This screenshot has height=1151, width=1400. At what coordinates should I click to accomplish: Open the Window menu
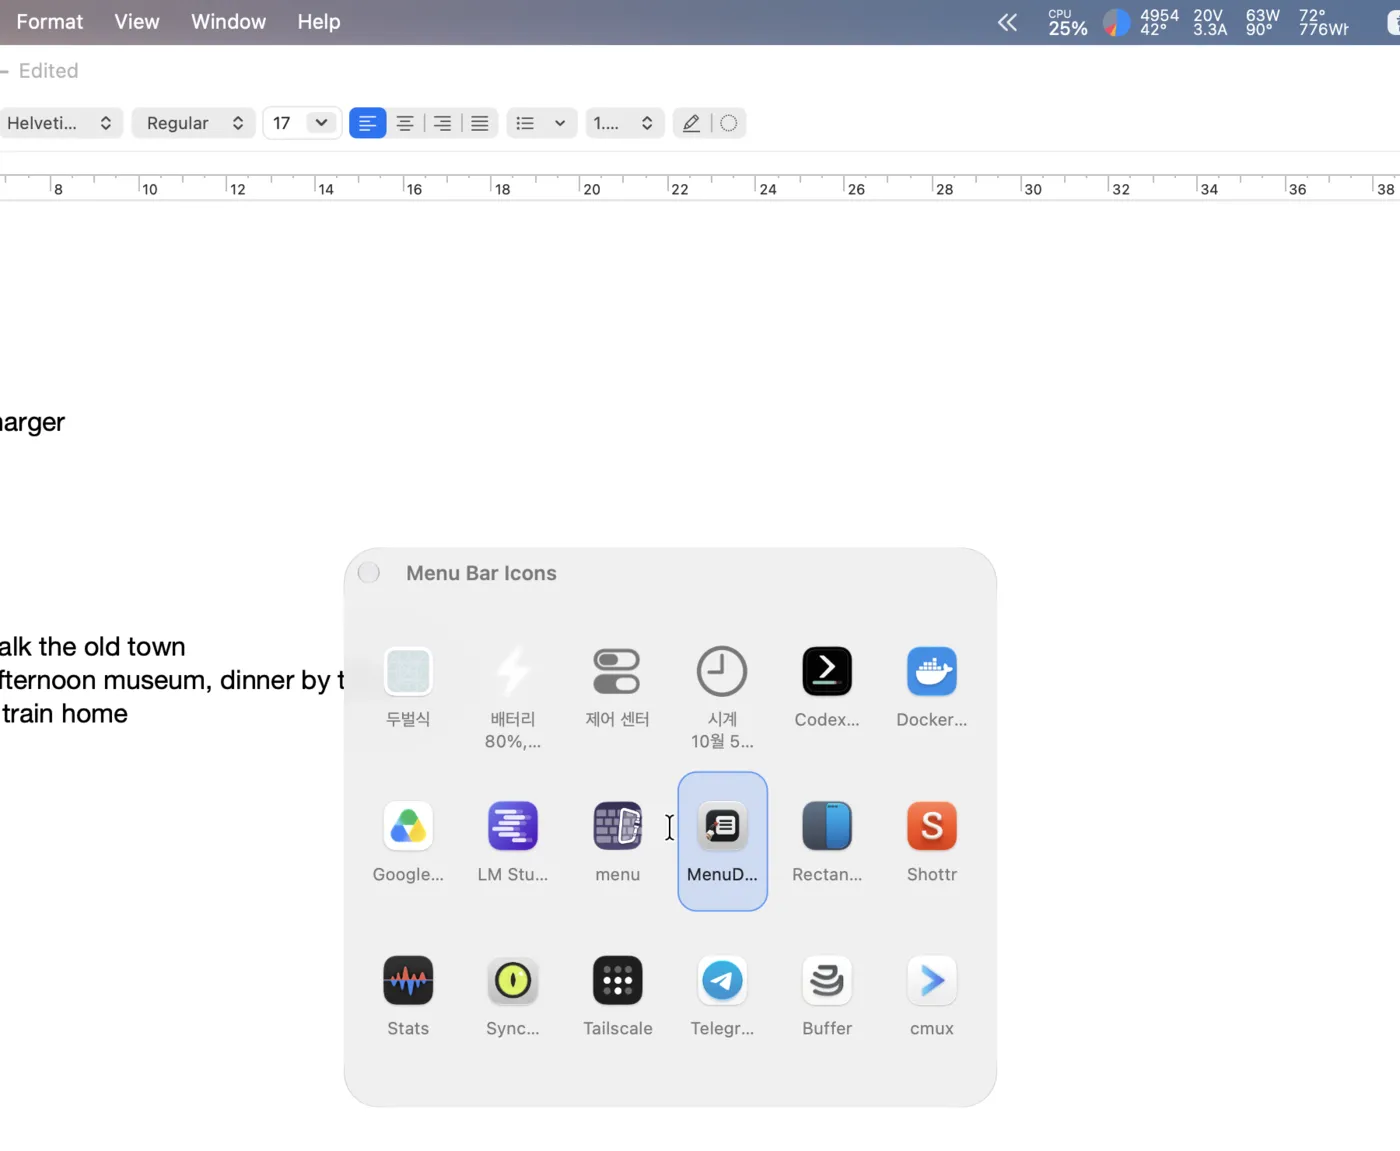click(x=229, y=22)
